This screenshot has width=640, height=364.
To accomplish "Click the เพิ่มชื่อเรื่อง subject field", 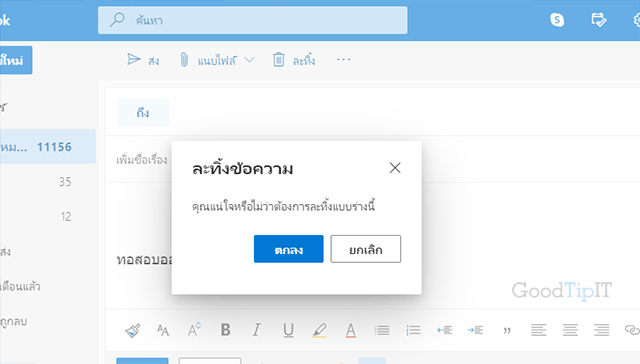I will [142, 159].
